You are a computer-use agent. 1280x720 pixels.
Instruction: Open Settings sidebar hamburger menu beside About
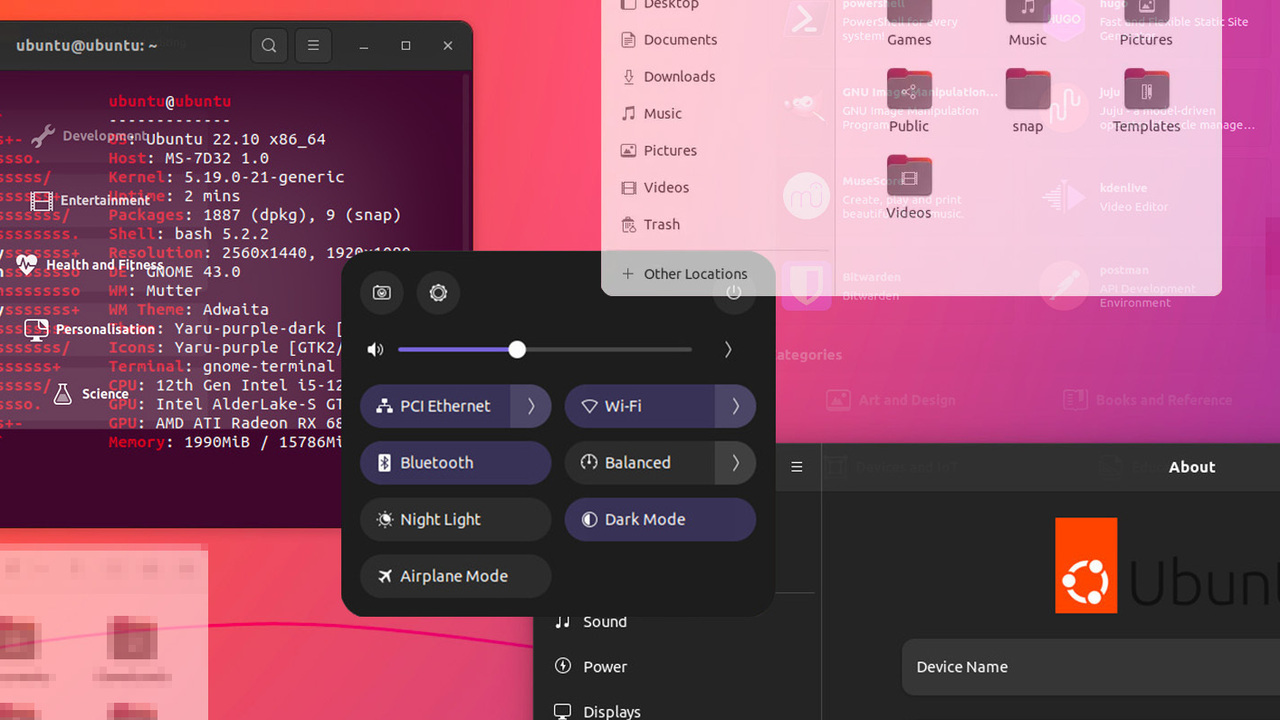[797, 467]
